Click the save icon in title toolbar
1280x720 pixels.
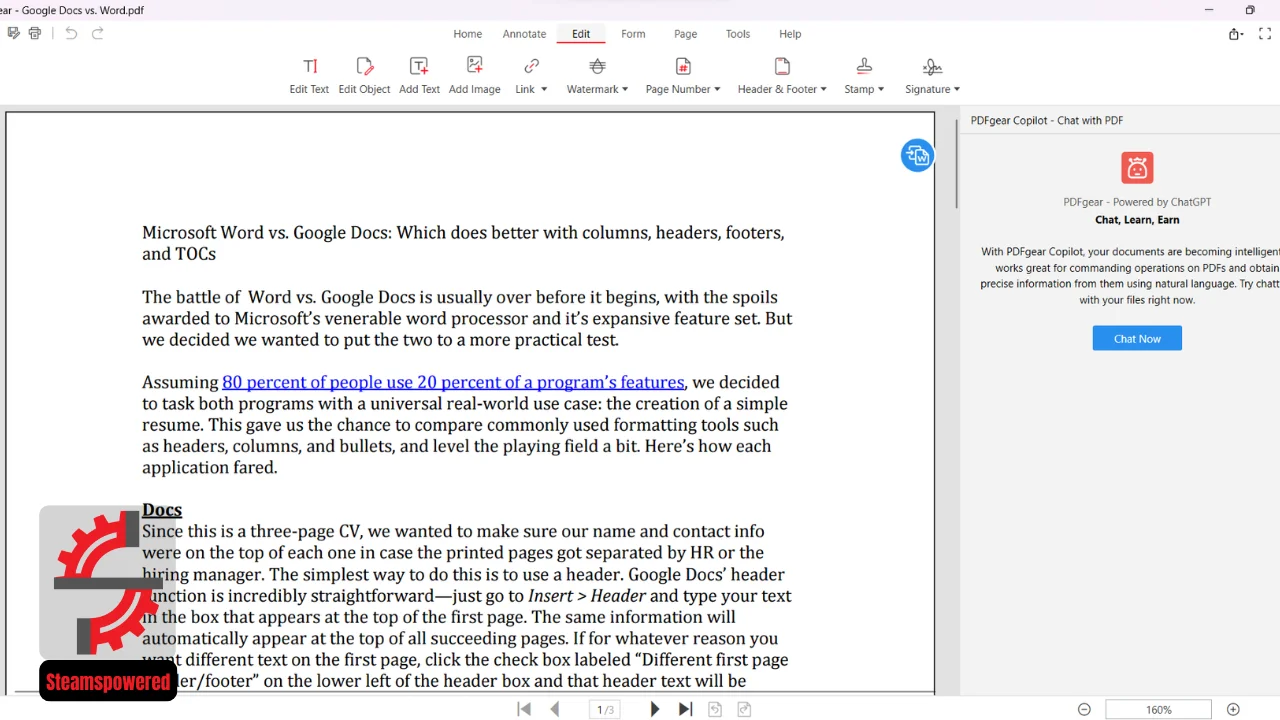tap(13, 33)
